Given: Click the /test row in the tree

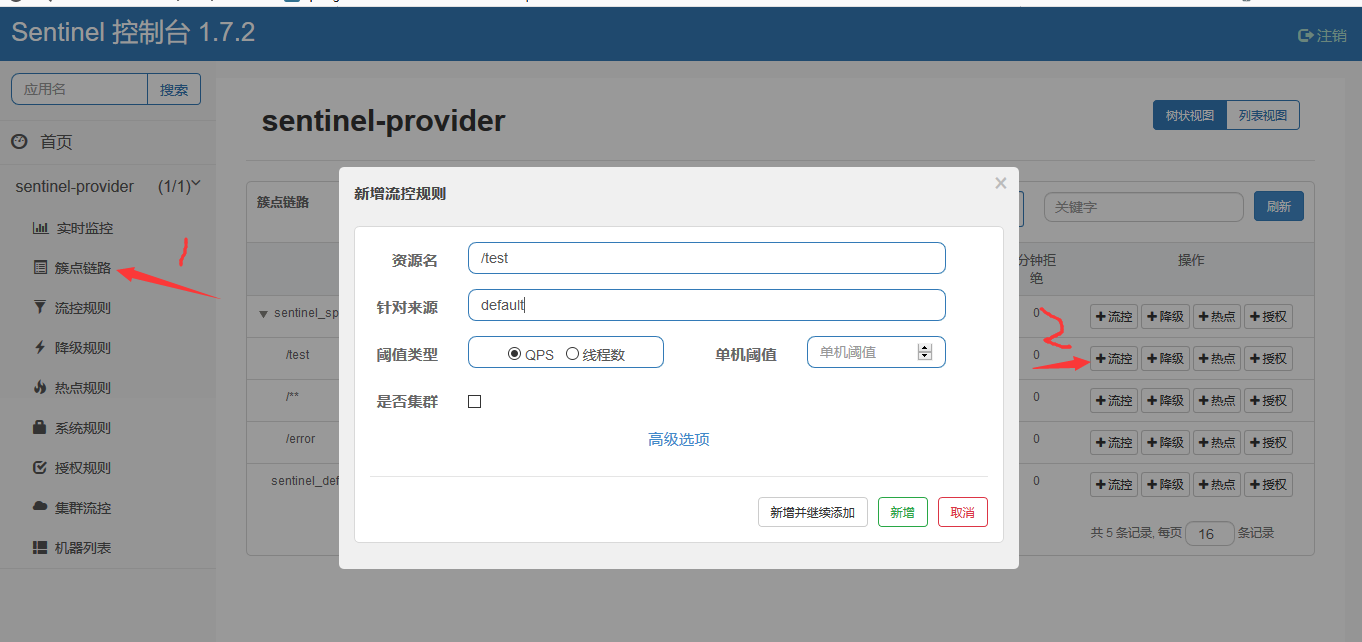Looking at the screenshot, I should 297,354.
